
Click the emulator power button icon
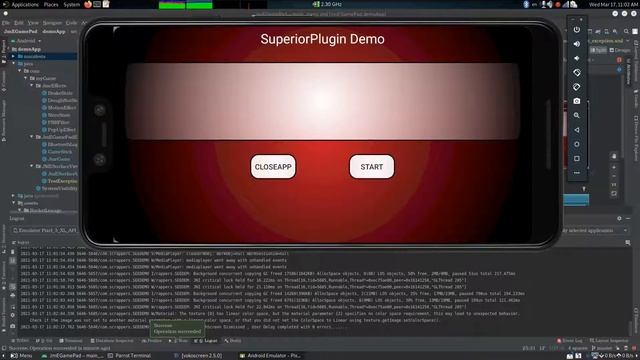tap(577, 29)
